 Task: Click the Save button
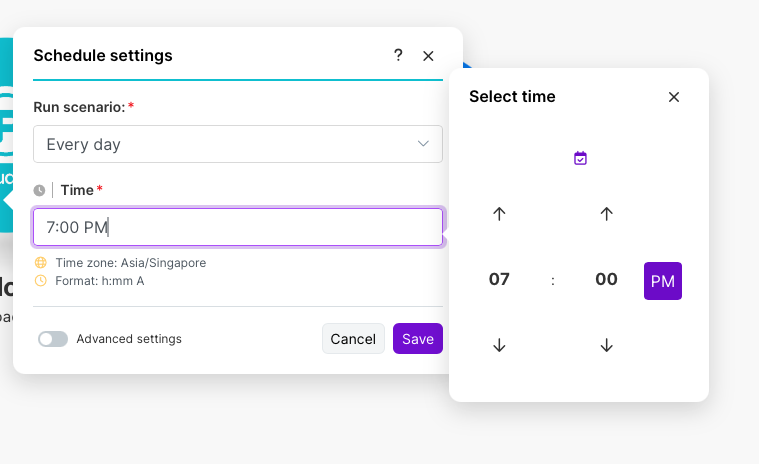click(x=418, y=339)
